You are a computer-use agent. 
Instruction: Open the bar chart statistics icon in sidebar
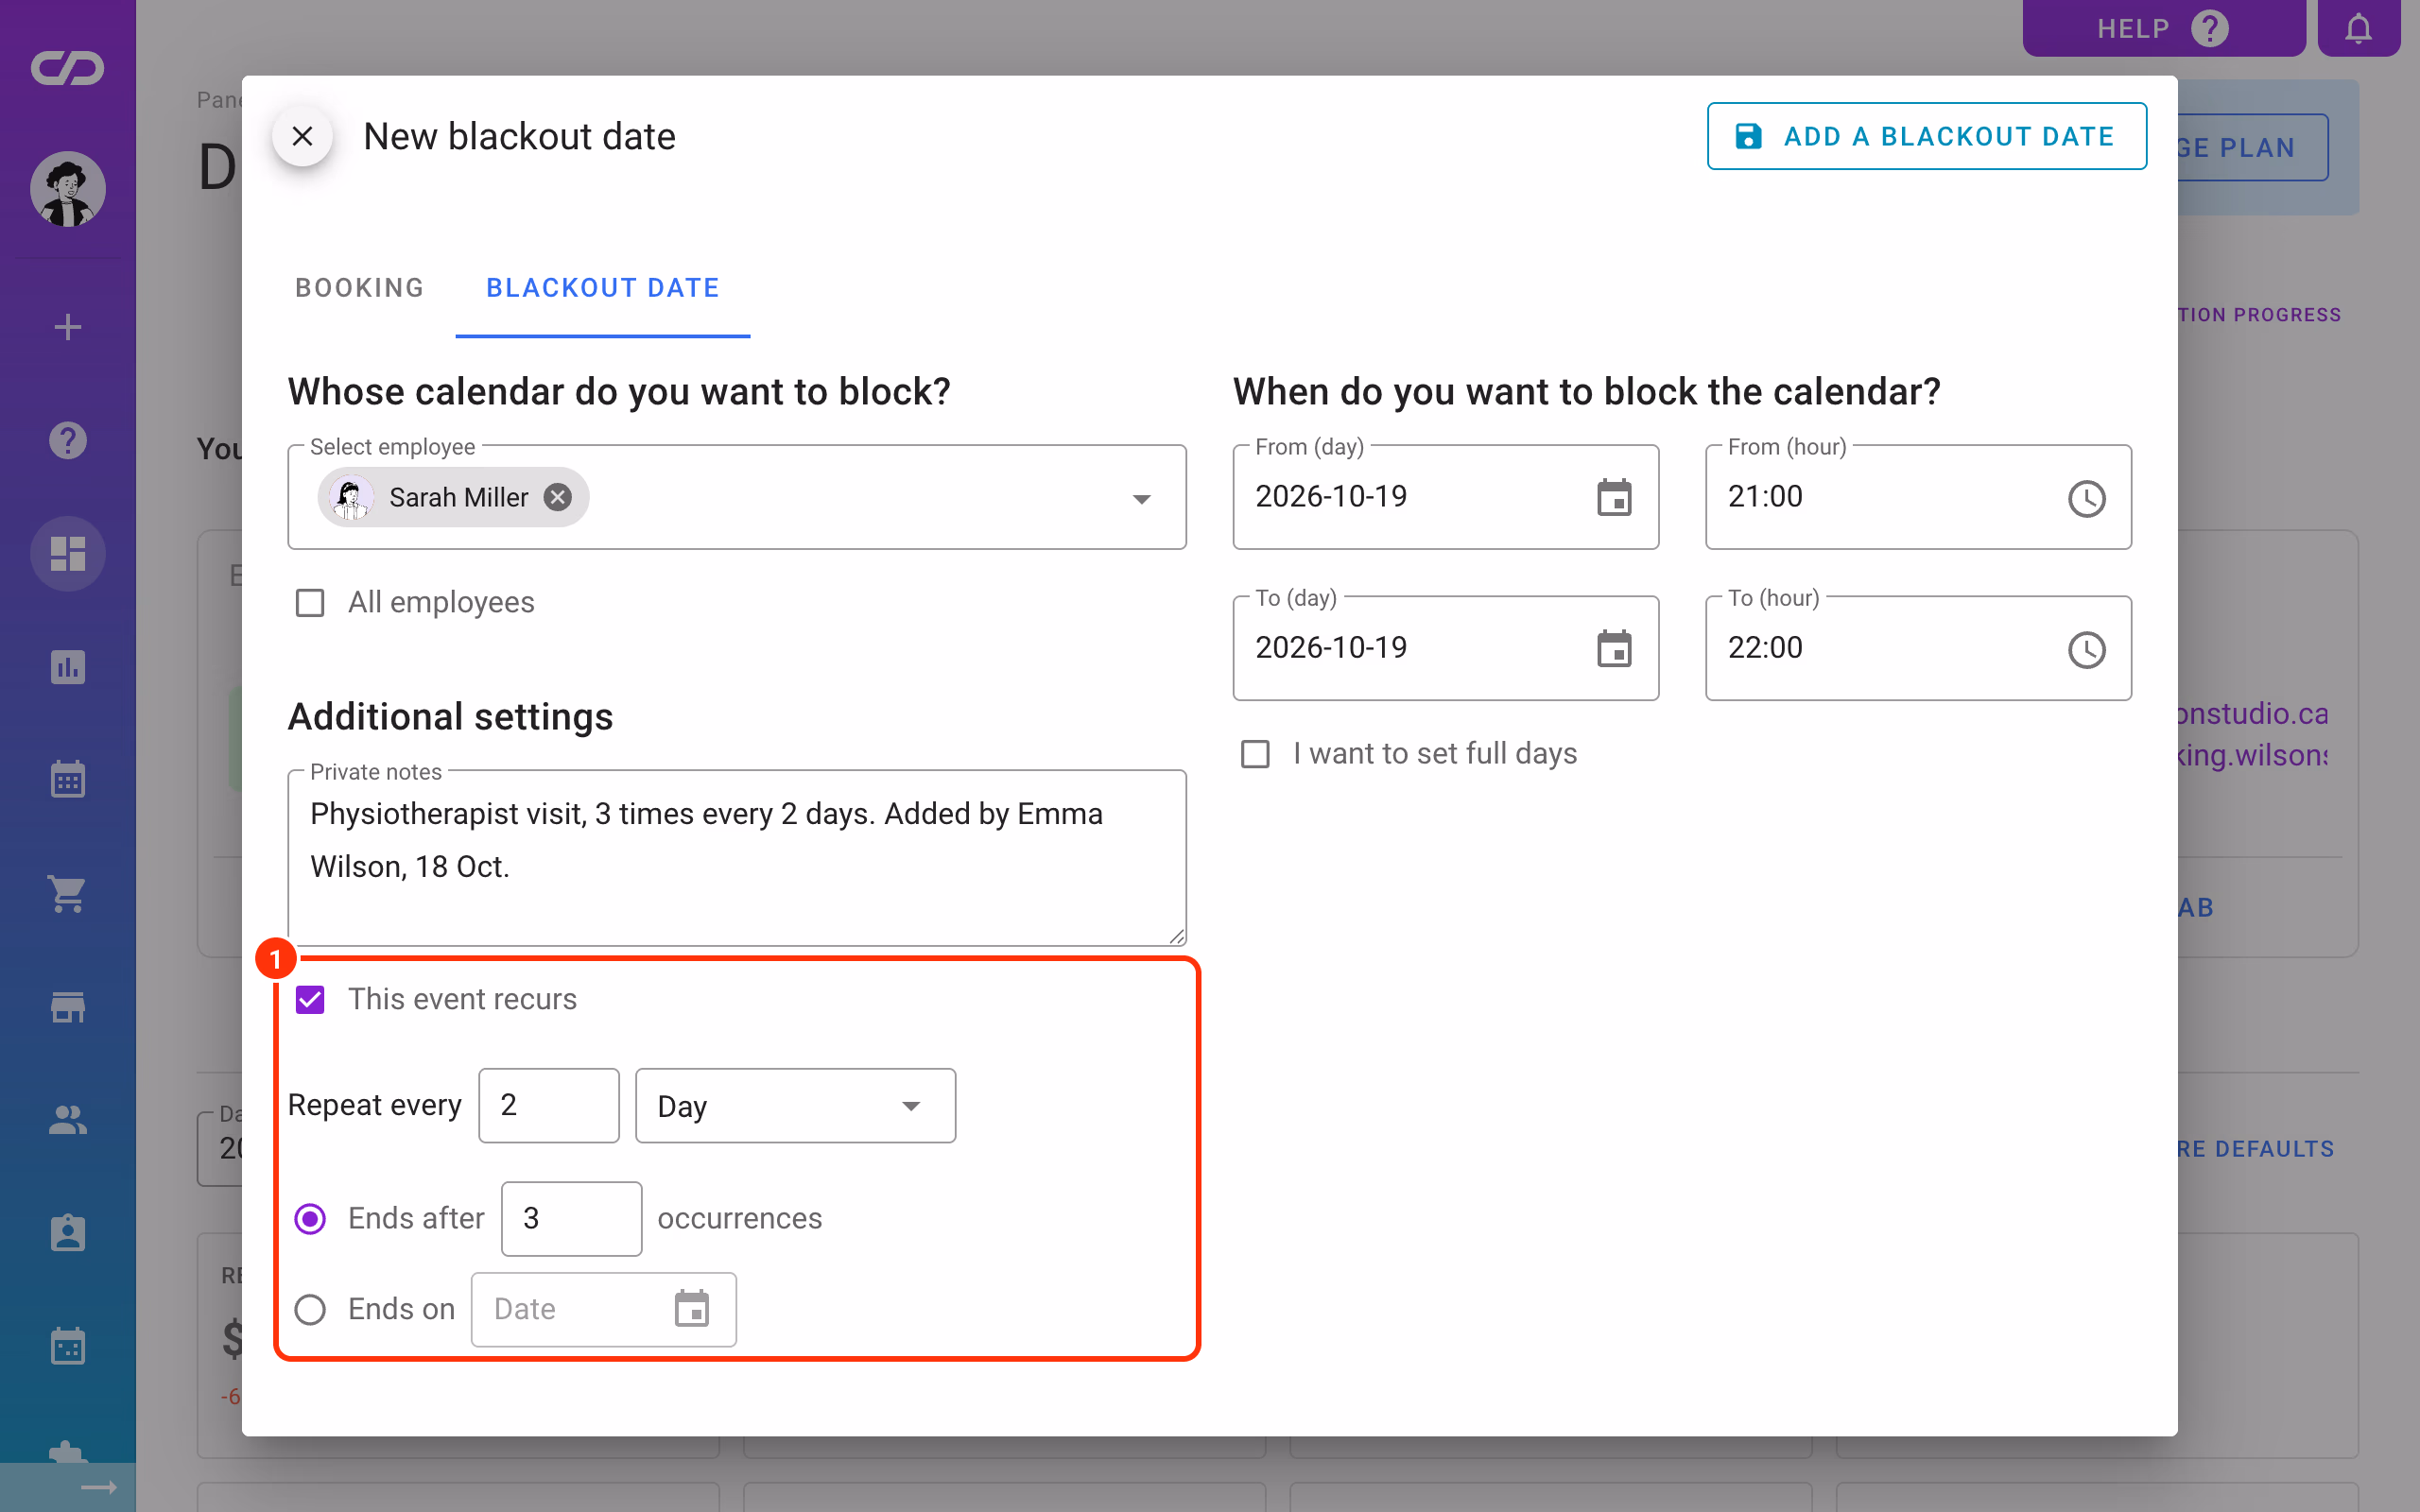click(x=67, y=667)
